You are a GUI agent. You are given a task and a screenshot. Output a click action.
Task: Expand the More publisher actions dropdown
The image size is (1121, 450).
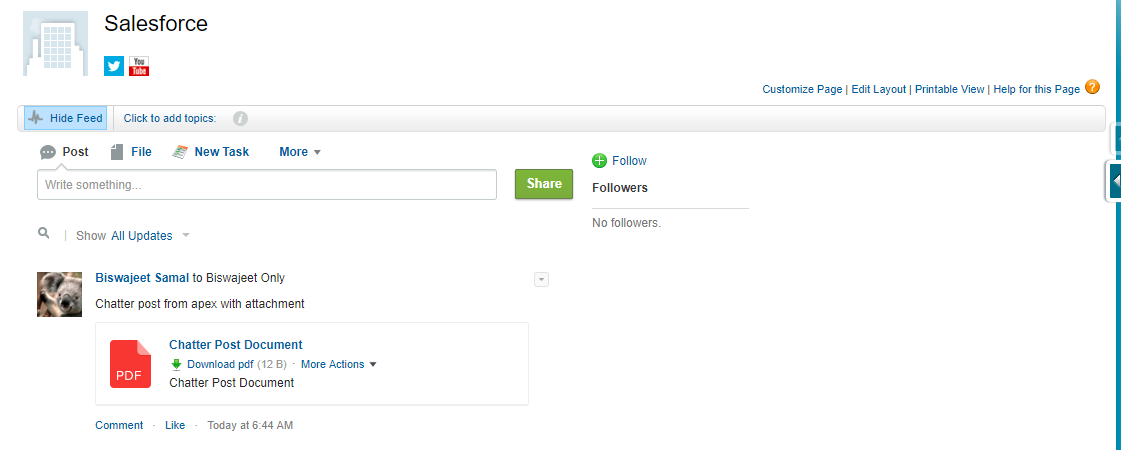pyautogui.click(x=300, y=152)
